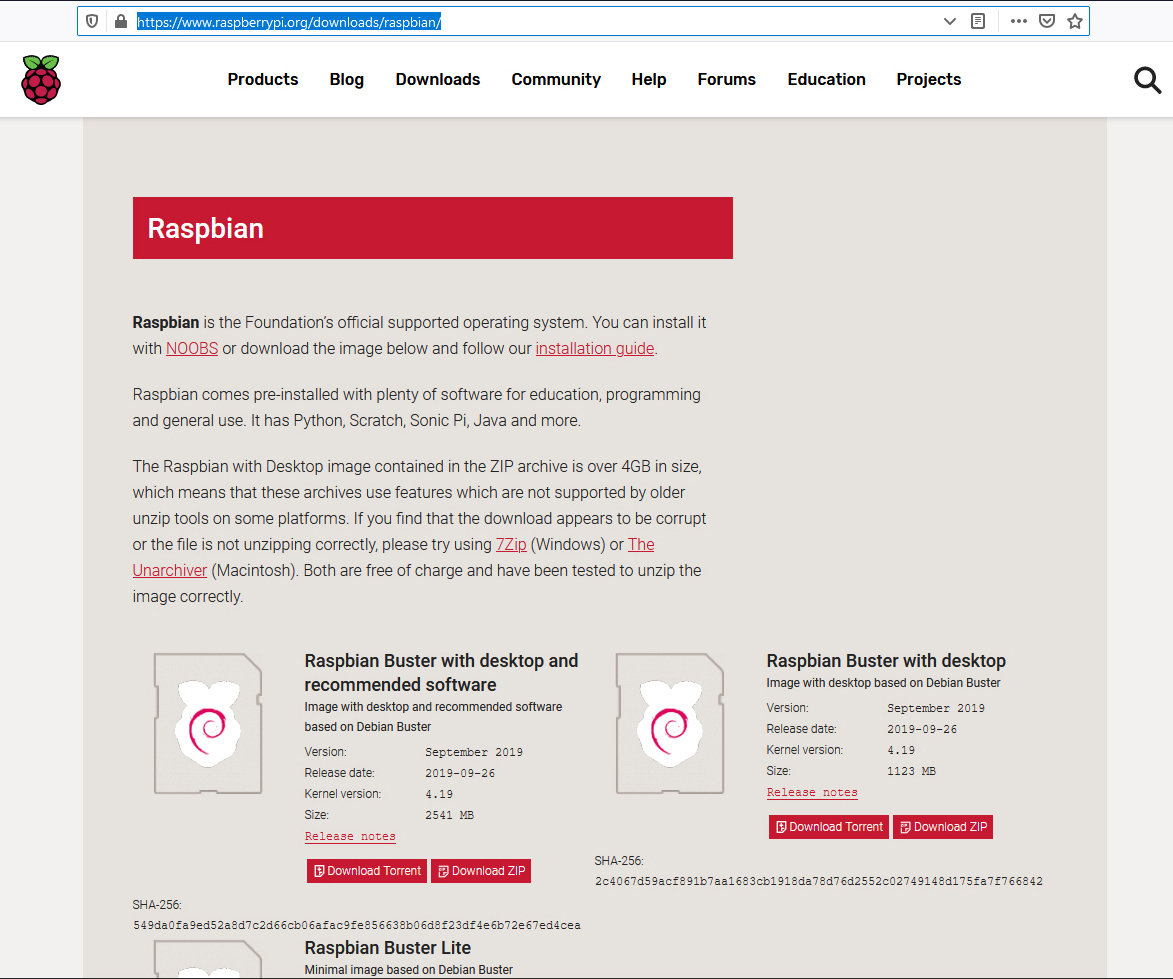The width and height of the screenshot is (1173, 979).
Task: Open Release notes for Raspbian Buster with desktop
Action: click(812, 792)
